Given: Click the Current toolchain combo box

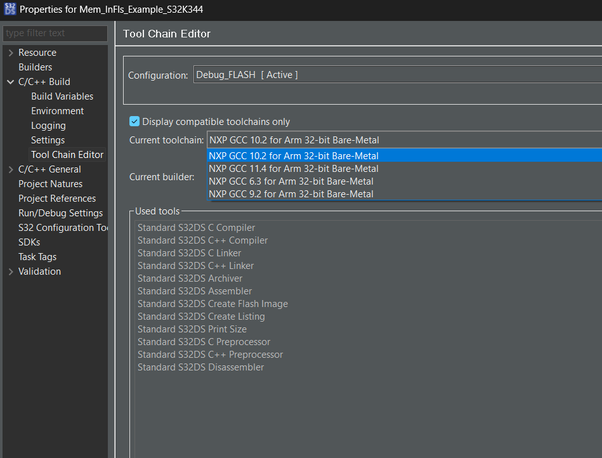Looking at the screenshot, I should [x=404, y=140].
